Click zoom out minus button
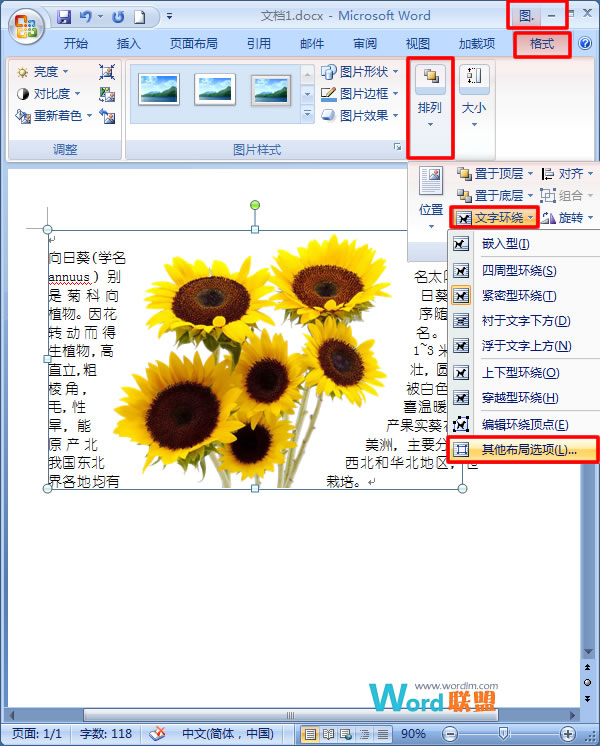 [450, 734]
